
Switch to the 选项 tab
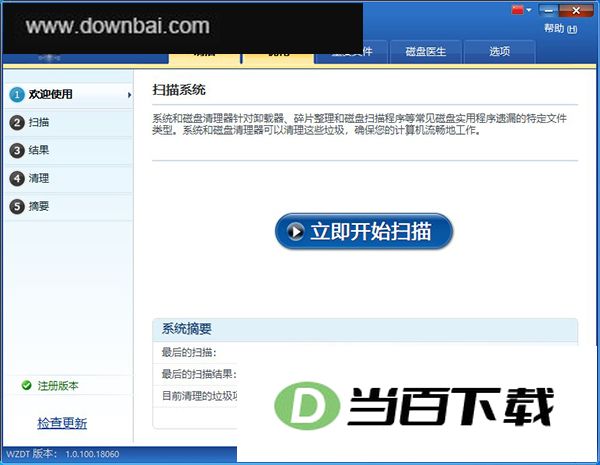point(499,52)
